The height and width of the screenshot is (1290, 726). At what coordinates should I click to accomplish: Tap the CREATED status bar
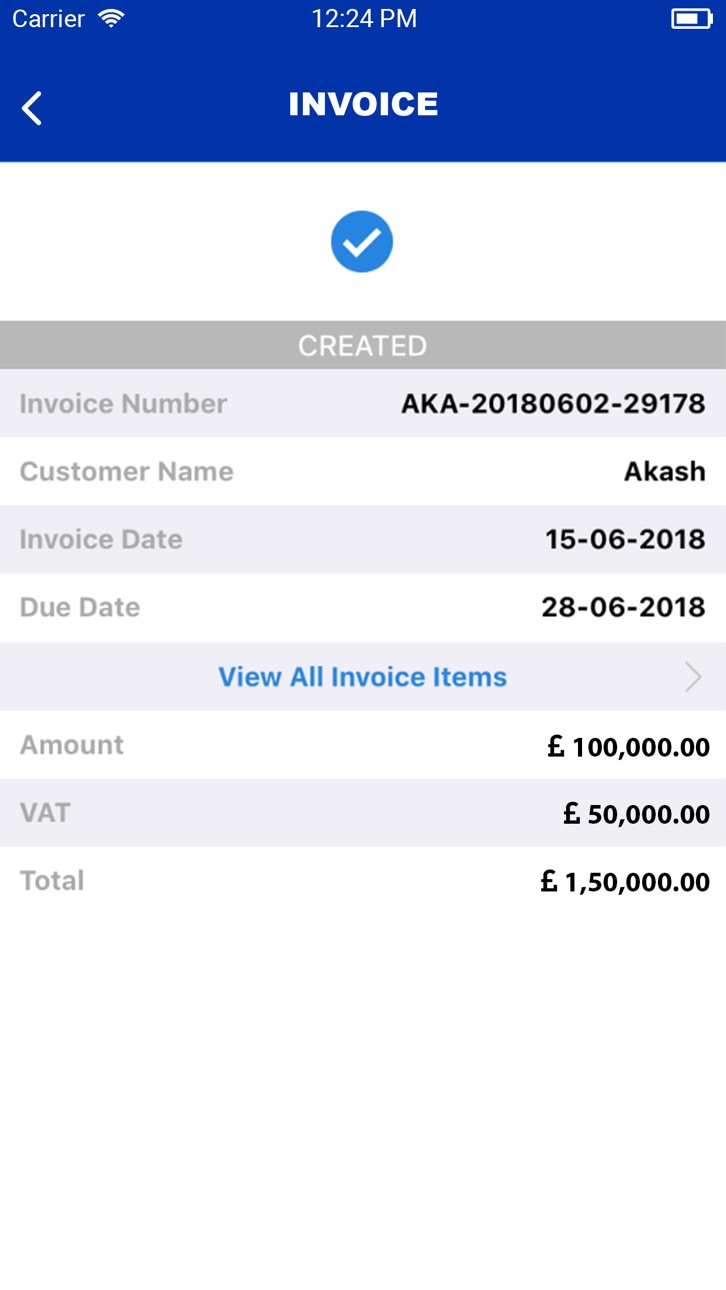pos(363,345)
